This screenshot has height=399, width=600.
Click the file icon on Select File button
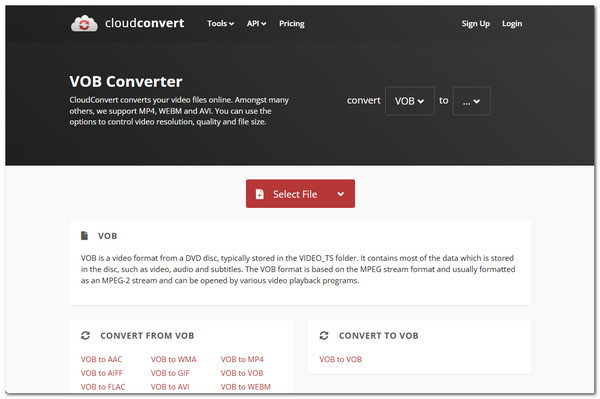click(x=259, y=194)
